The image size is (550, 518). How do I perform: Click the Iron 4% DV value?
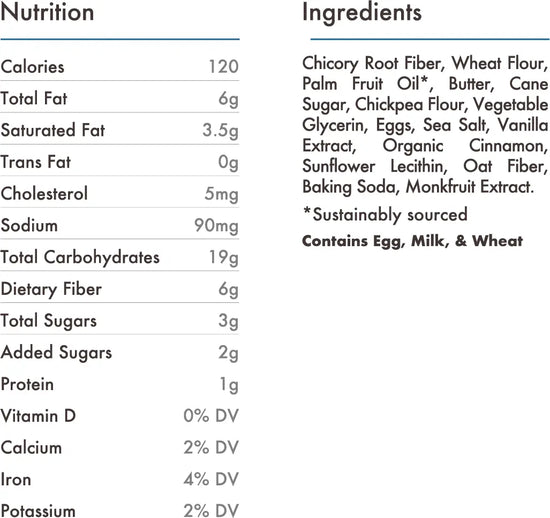click(211, 479)
